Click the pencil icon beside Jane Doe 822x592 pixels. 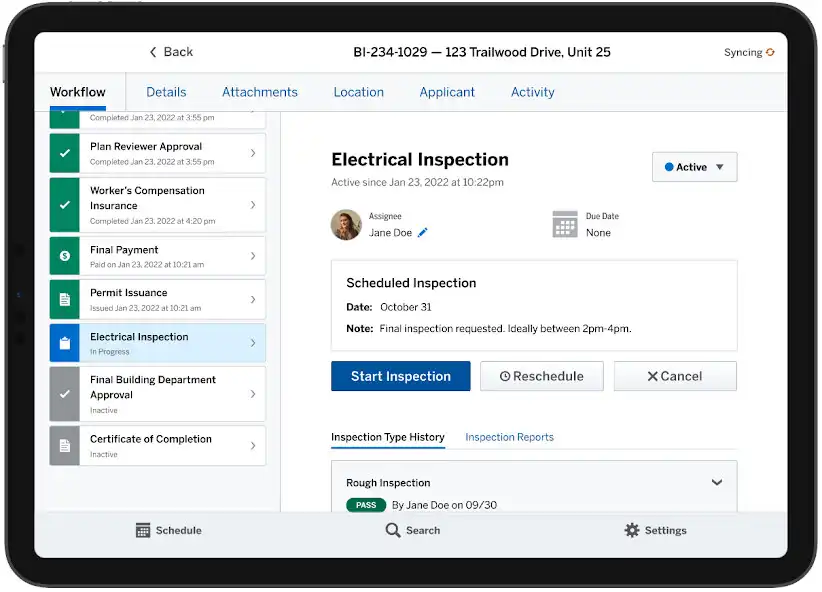click(x=423, y=233)
